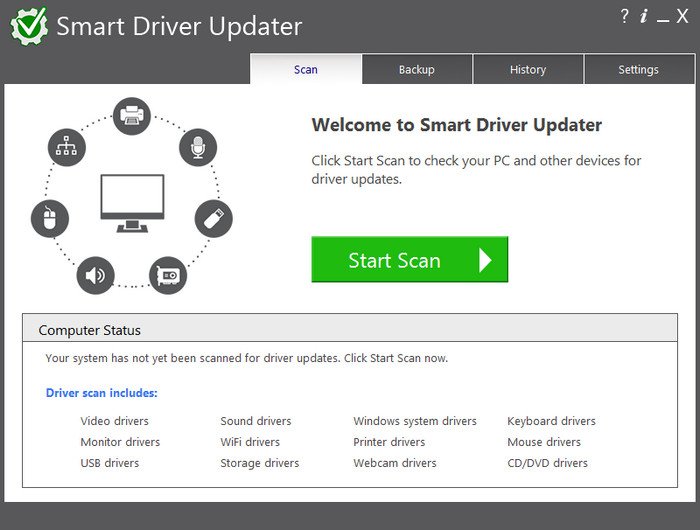Screen dimensions: 700x530
Task: Click the 'system has not yet been scanned' message
Action: [x=246, y=358]
